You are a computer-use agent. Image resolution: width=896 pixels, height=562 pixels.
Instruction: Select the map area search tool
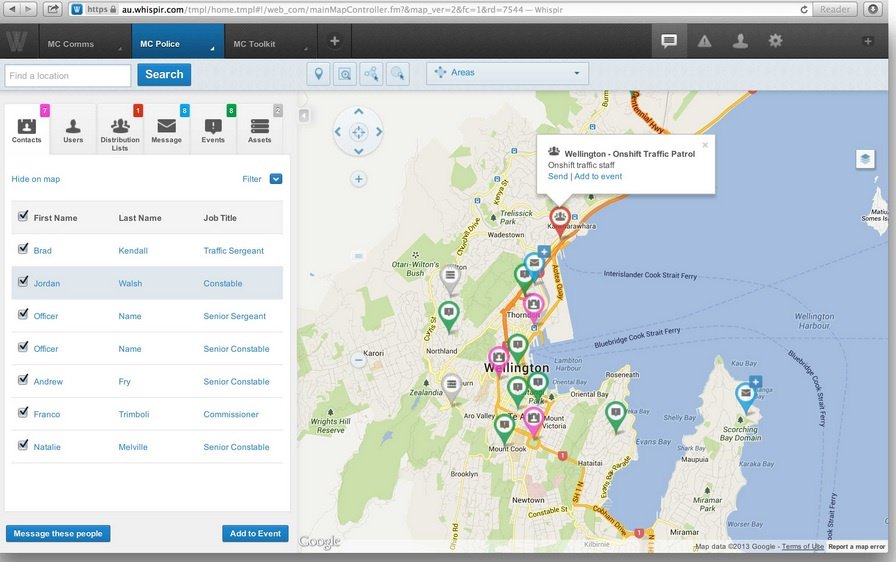[x=345, y=74]
